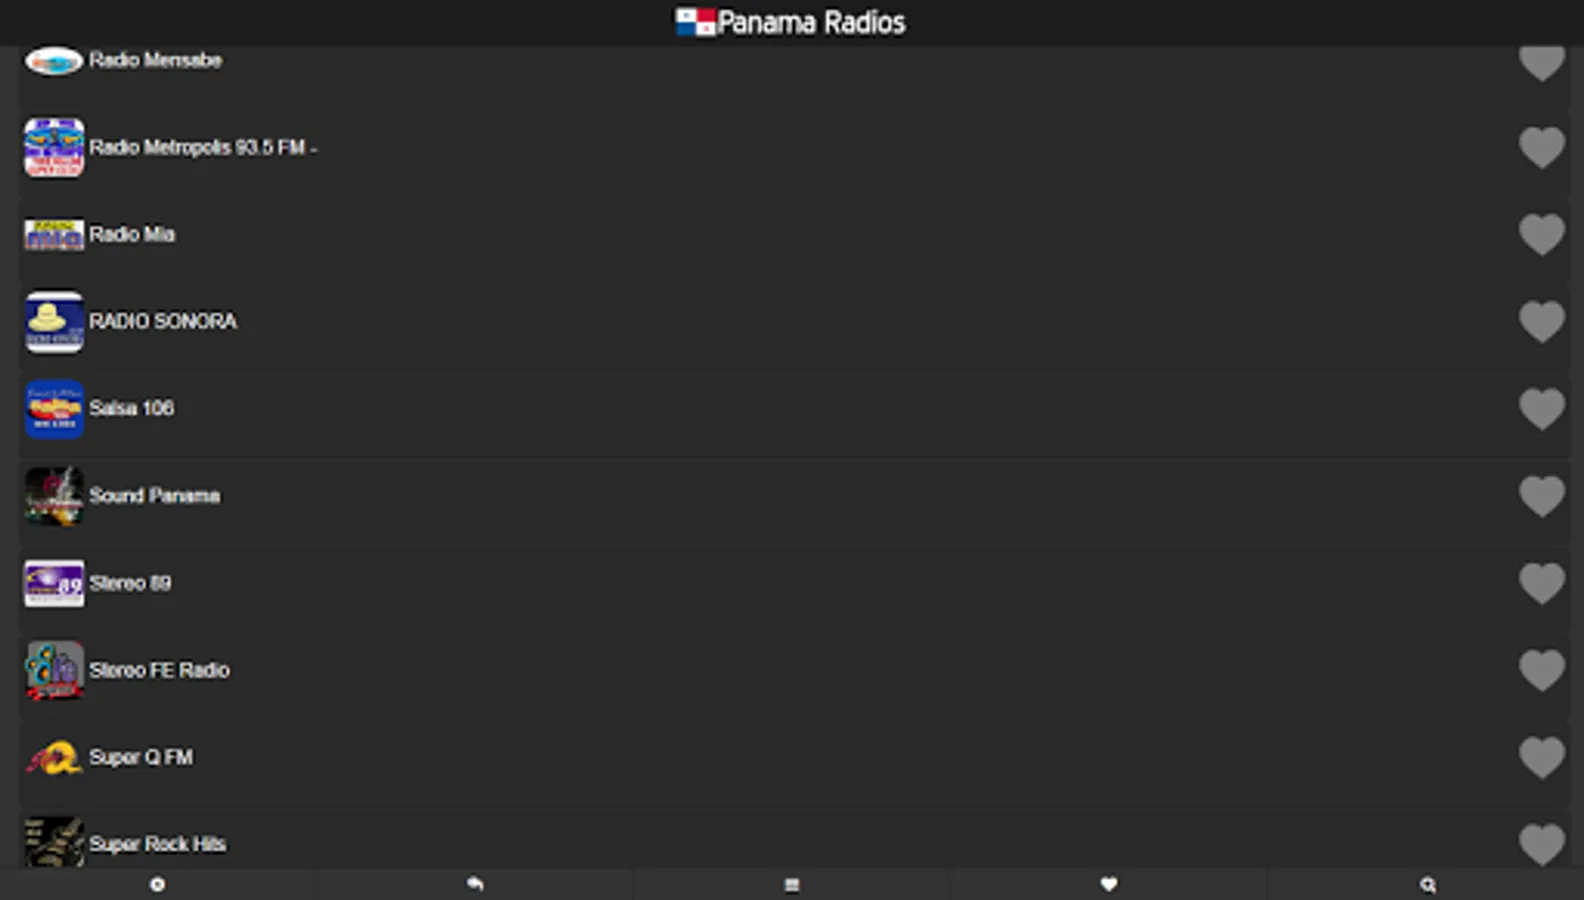
Task: Add Sound Panama to favorites
Action: (1541, 496)
